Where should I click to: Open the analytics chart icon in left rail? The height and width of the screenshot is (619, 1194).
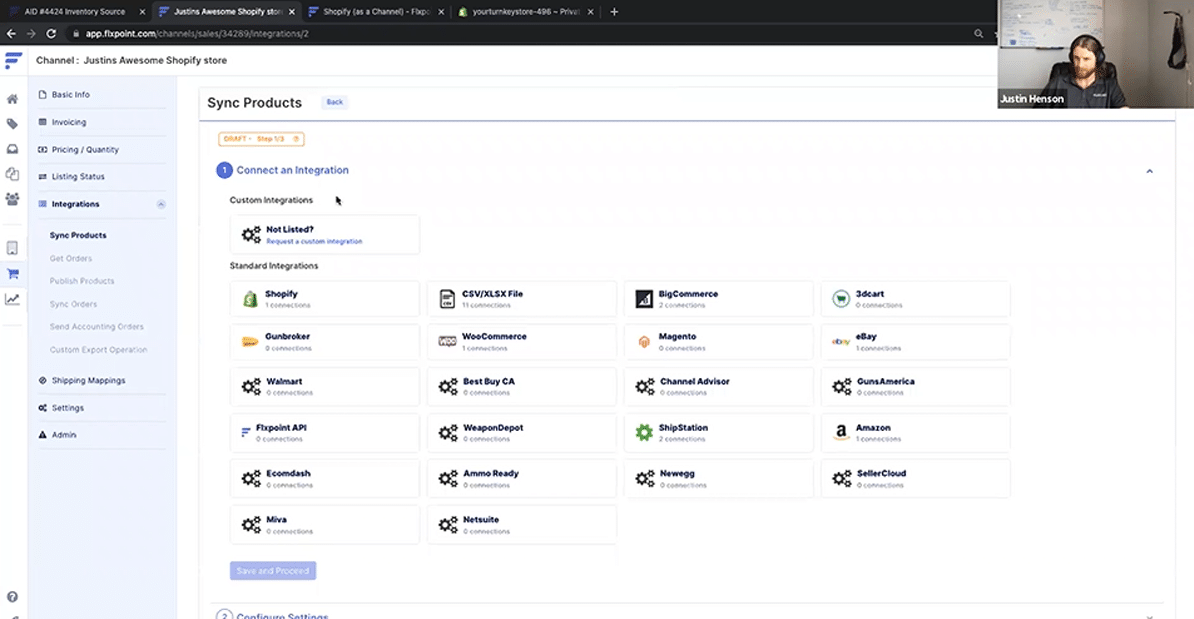[12, 299]
